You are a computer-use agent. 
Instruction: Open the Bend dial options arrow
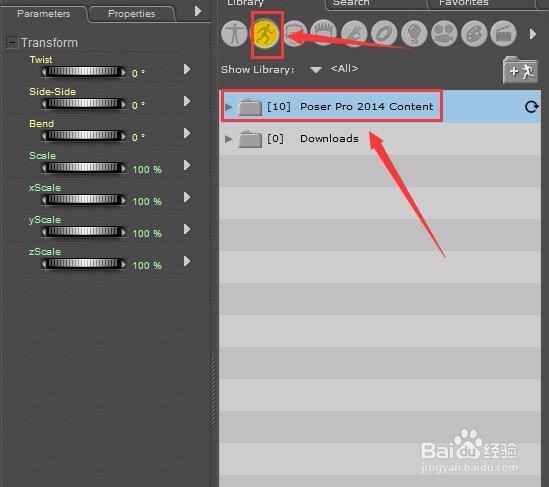pos(187,133)
